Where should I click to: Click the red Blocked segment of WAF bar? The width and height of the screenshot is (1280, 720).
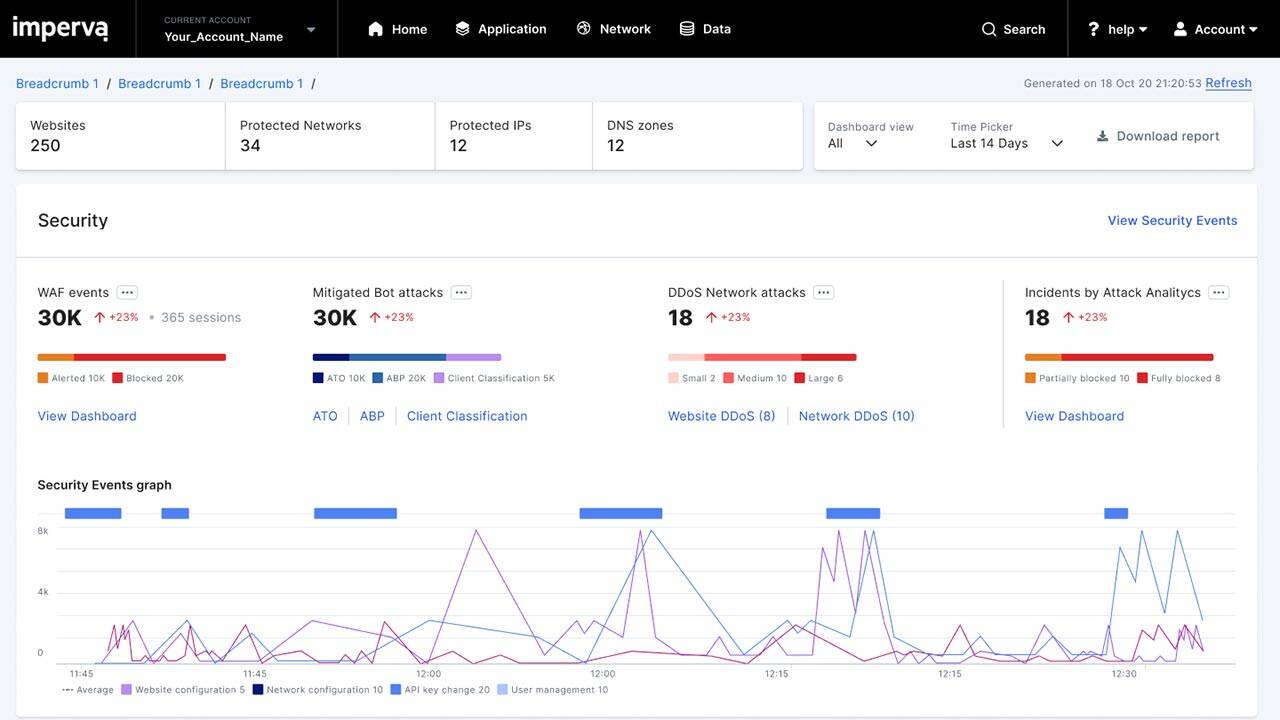pos(150,357)
